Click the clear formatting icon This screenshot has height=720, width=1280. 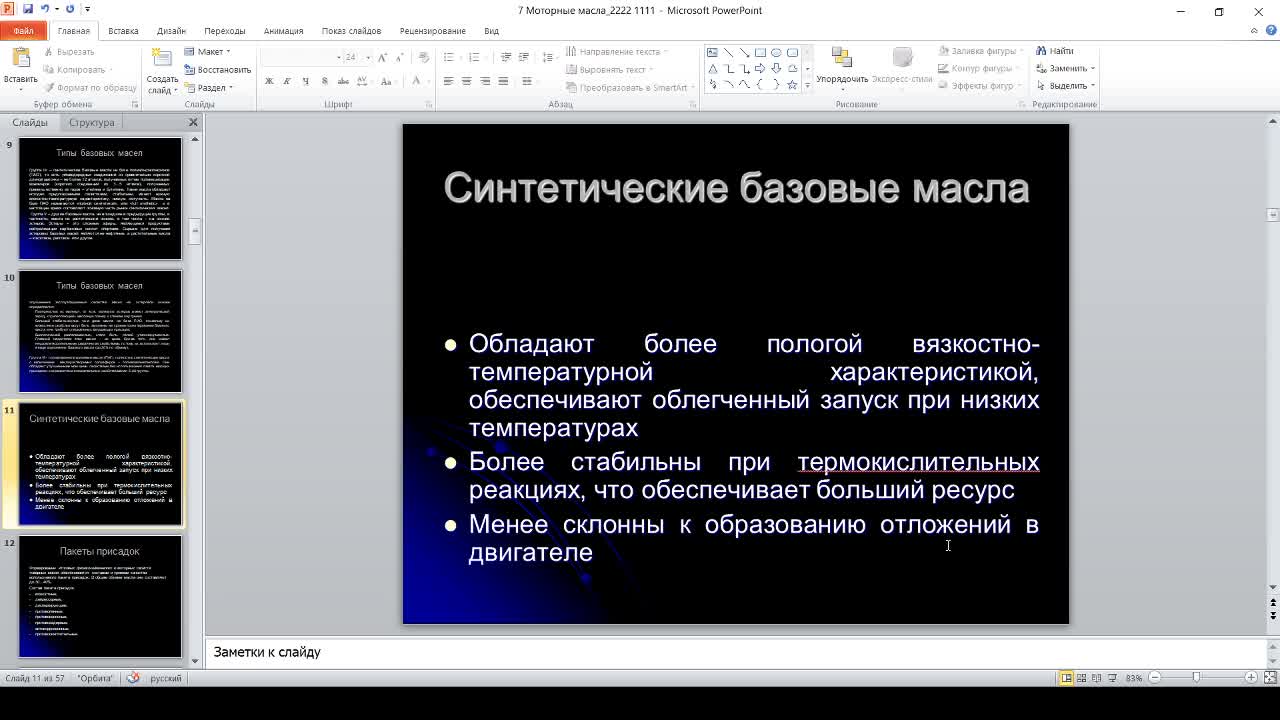(424, 57)
